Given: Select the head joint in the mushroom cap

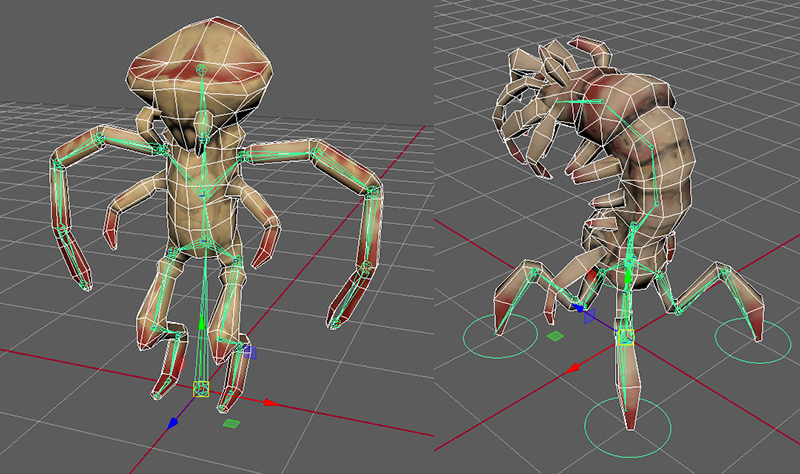Looking at the screenshot, I should [x=201, y=70].
